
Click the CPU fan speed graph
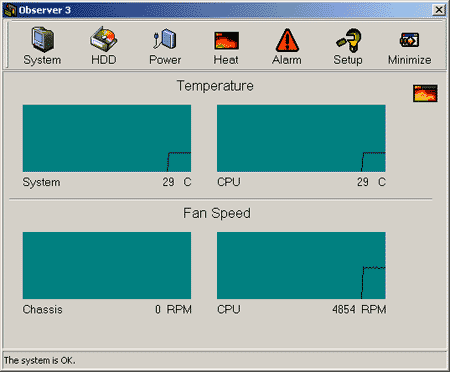click(301, 266)
